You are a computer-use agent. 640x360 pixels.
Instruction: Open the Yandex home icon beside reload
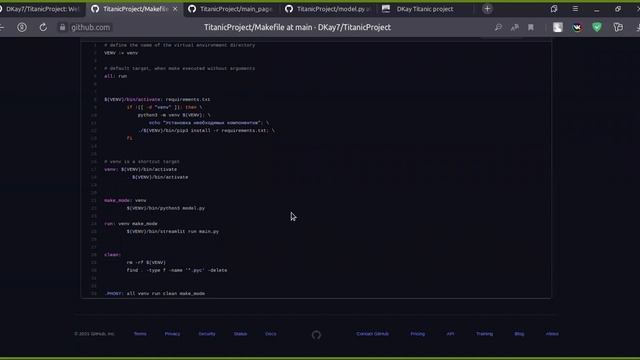point(22,27)
